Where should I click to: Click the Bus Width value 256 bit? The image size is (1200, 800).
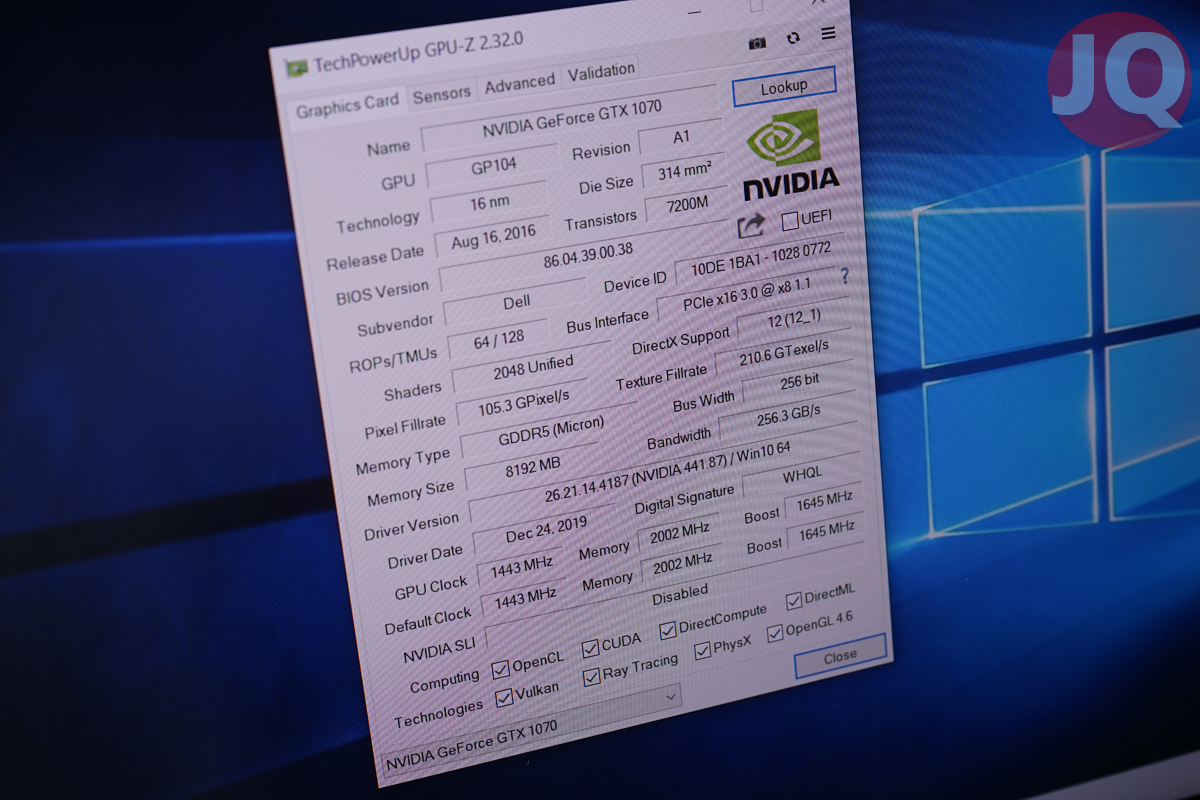799,383
